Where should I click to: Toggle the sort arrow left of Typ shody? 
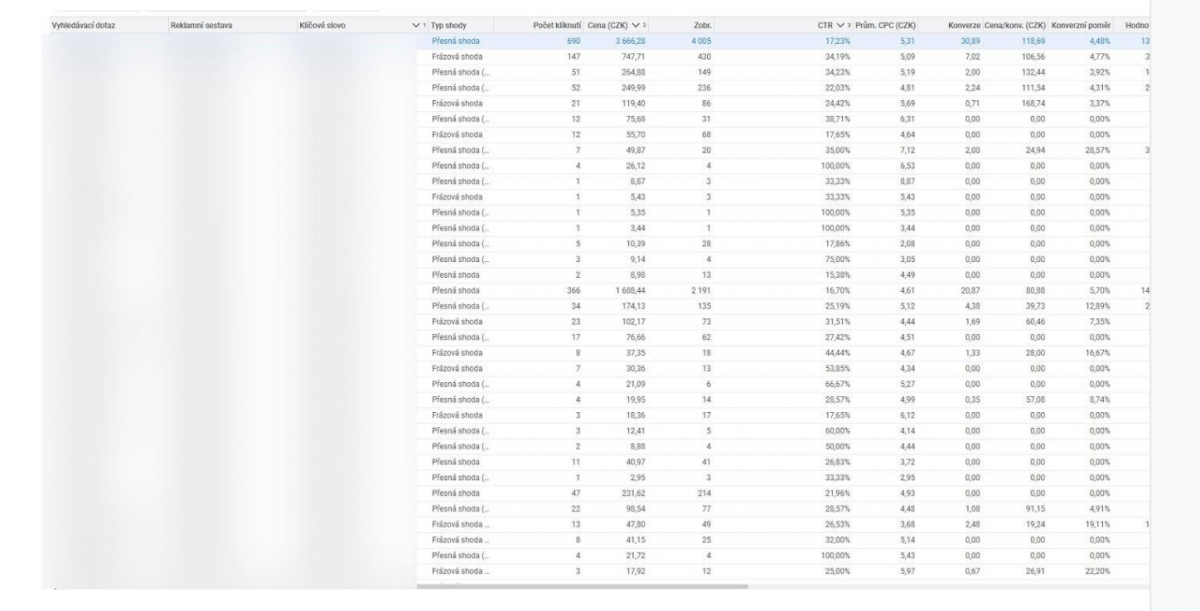pos(417,24)
